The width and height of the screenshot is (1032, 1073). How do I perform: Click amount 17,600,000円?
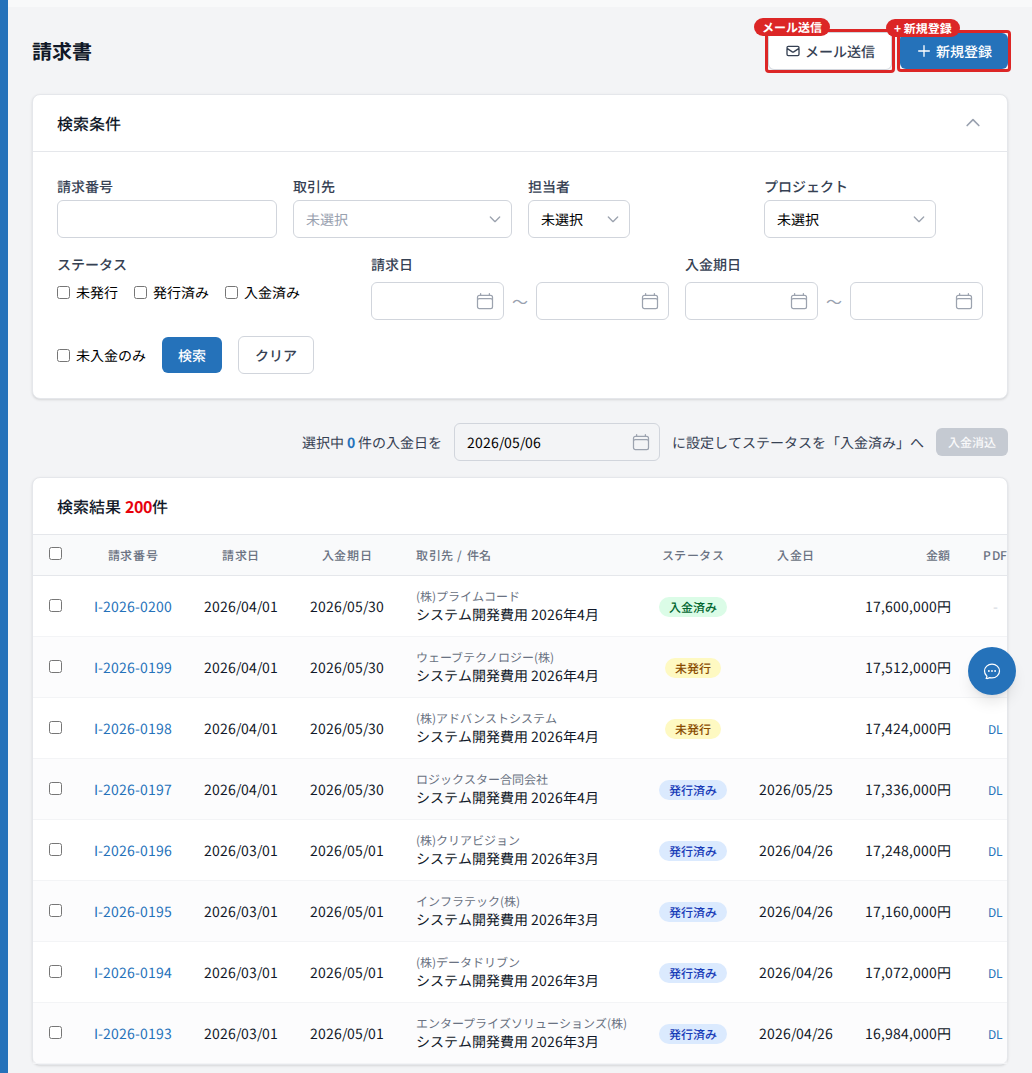click(x=907, y=607)
